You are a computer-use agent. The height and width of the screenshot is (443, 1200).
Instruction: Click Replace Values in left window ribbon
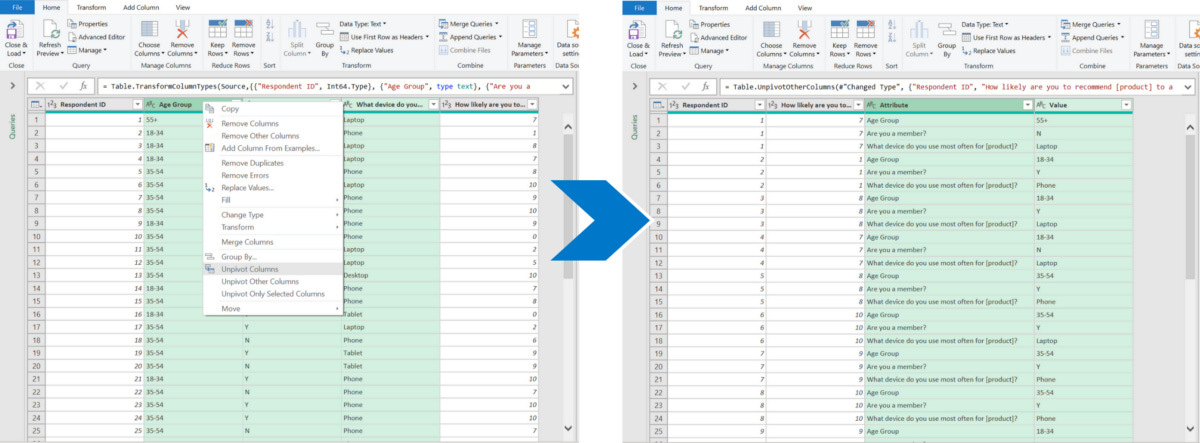[x=369, y=50]
